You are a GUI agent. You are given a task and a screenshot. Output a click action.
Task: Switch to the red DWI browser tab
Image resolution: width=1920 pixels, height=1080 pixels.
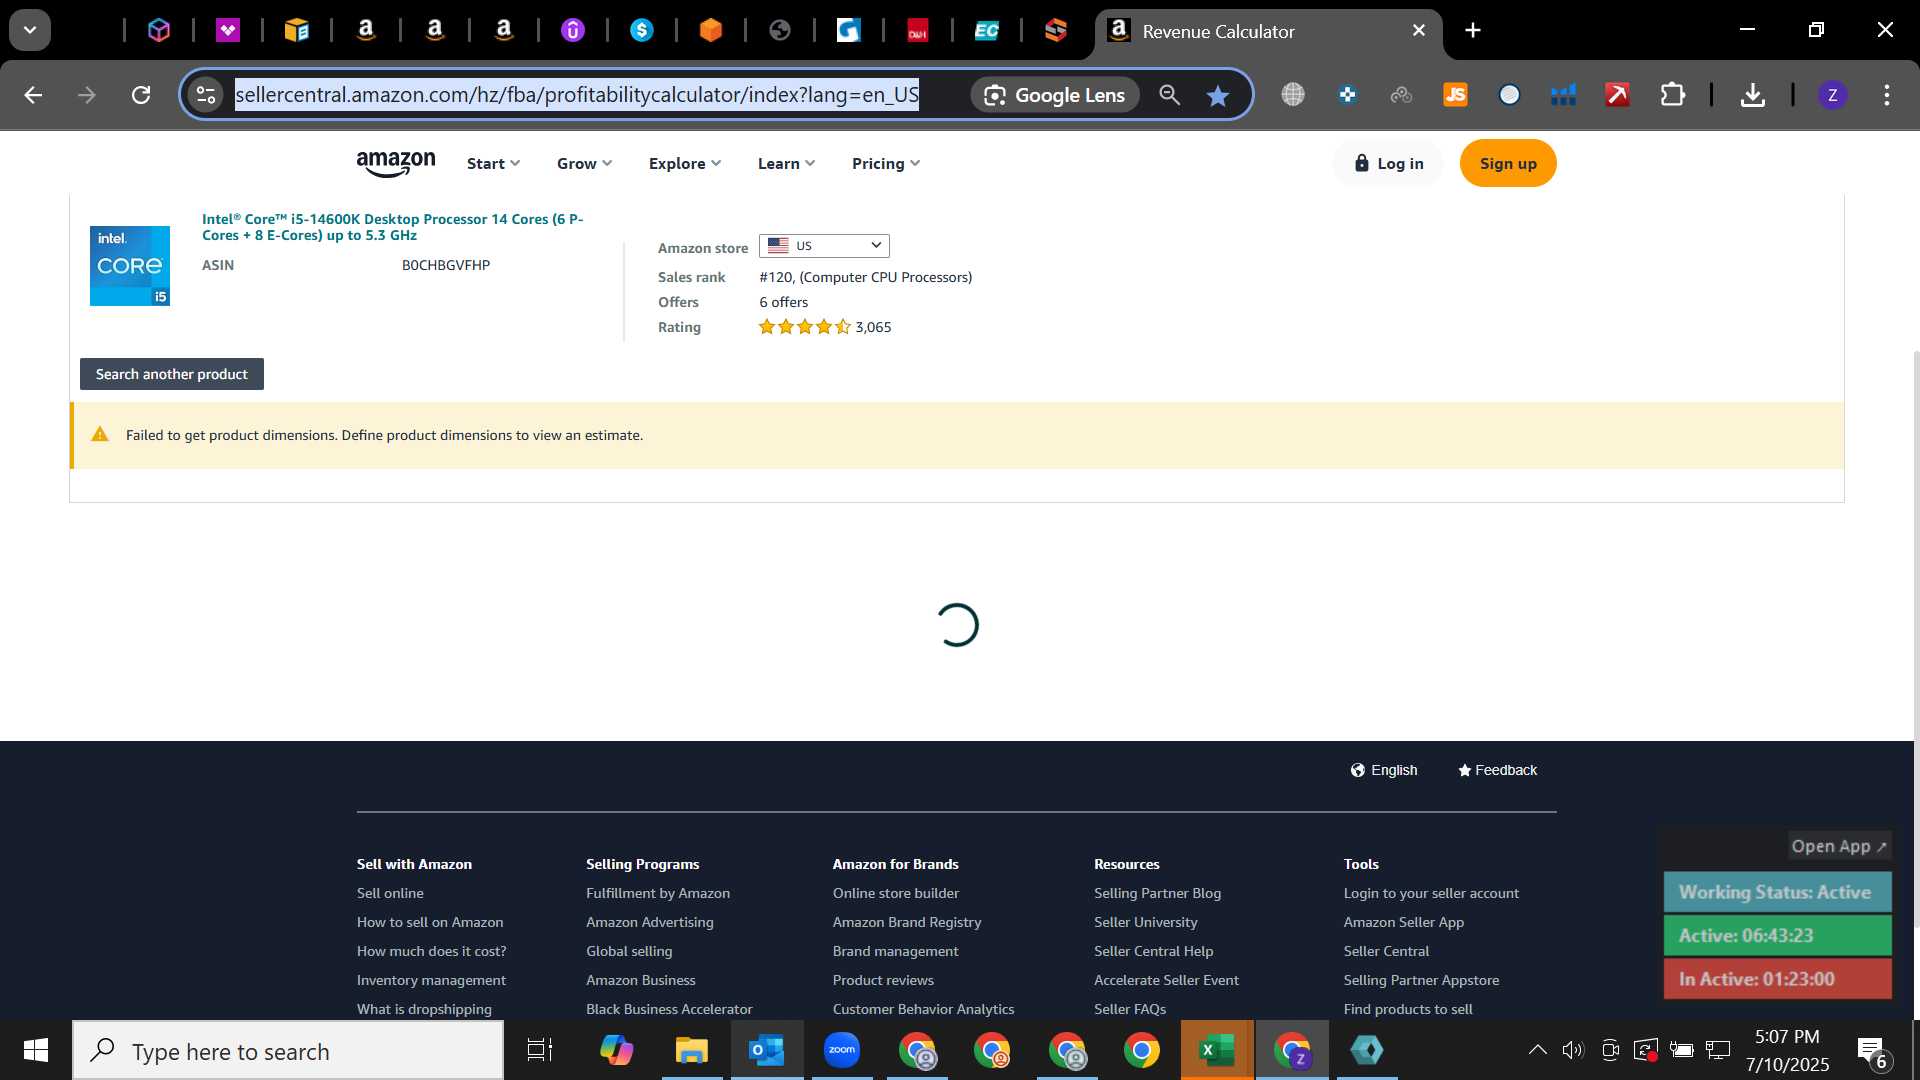pyautogui.click(x=917, y=31)
